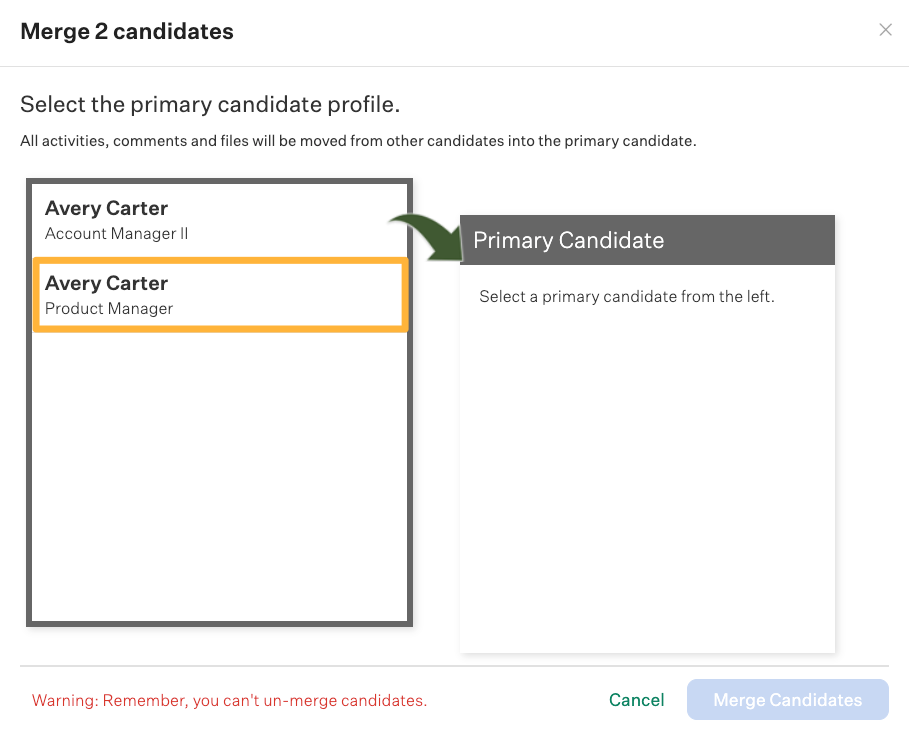The image size is (909, 739).
Task: Dismiss the merge dialog via Cancel
Action: 636,700
